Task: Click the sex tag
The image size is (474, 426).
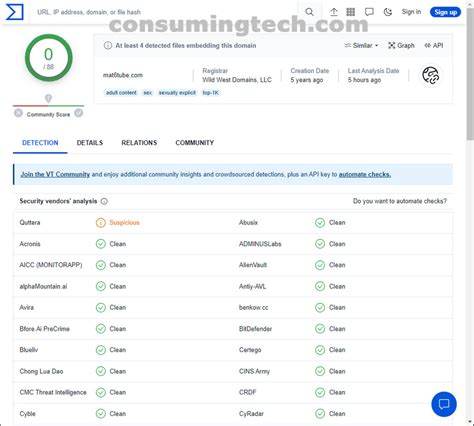Action: point(148,93)
